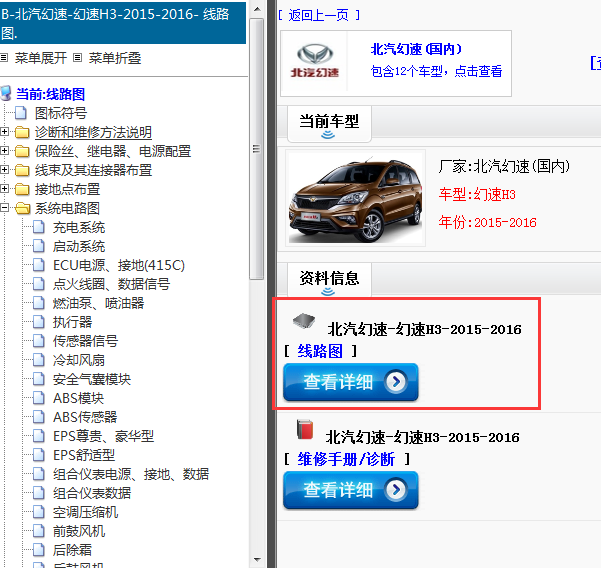
Task: Open 组合仪表电源、接地、数据 diagram
Action: 131,474
